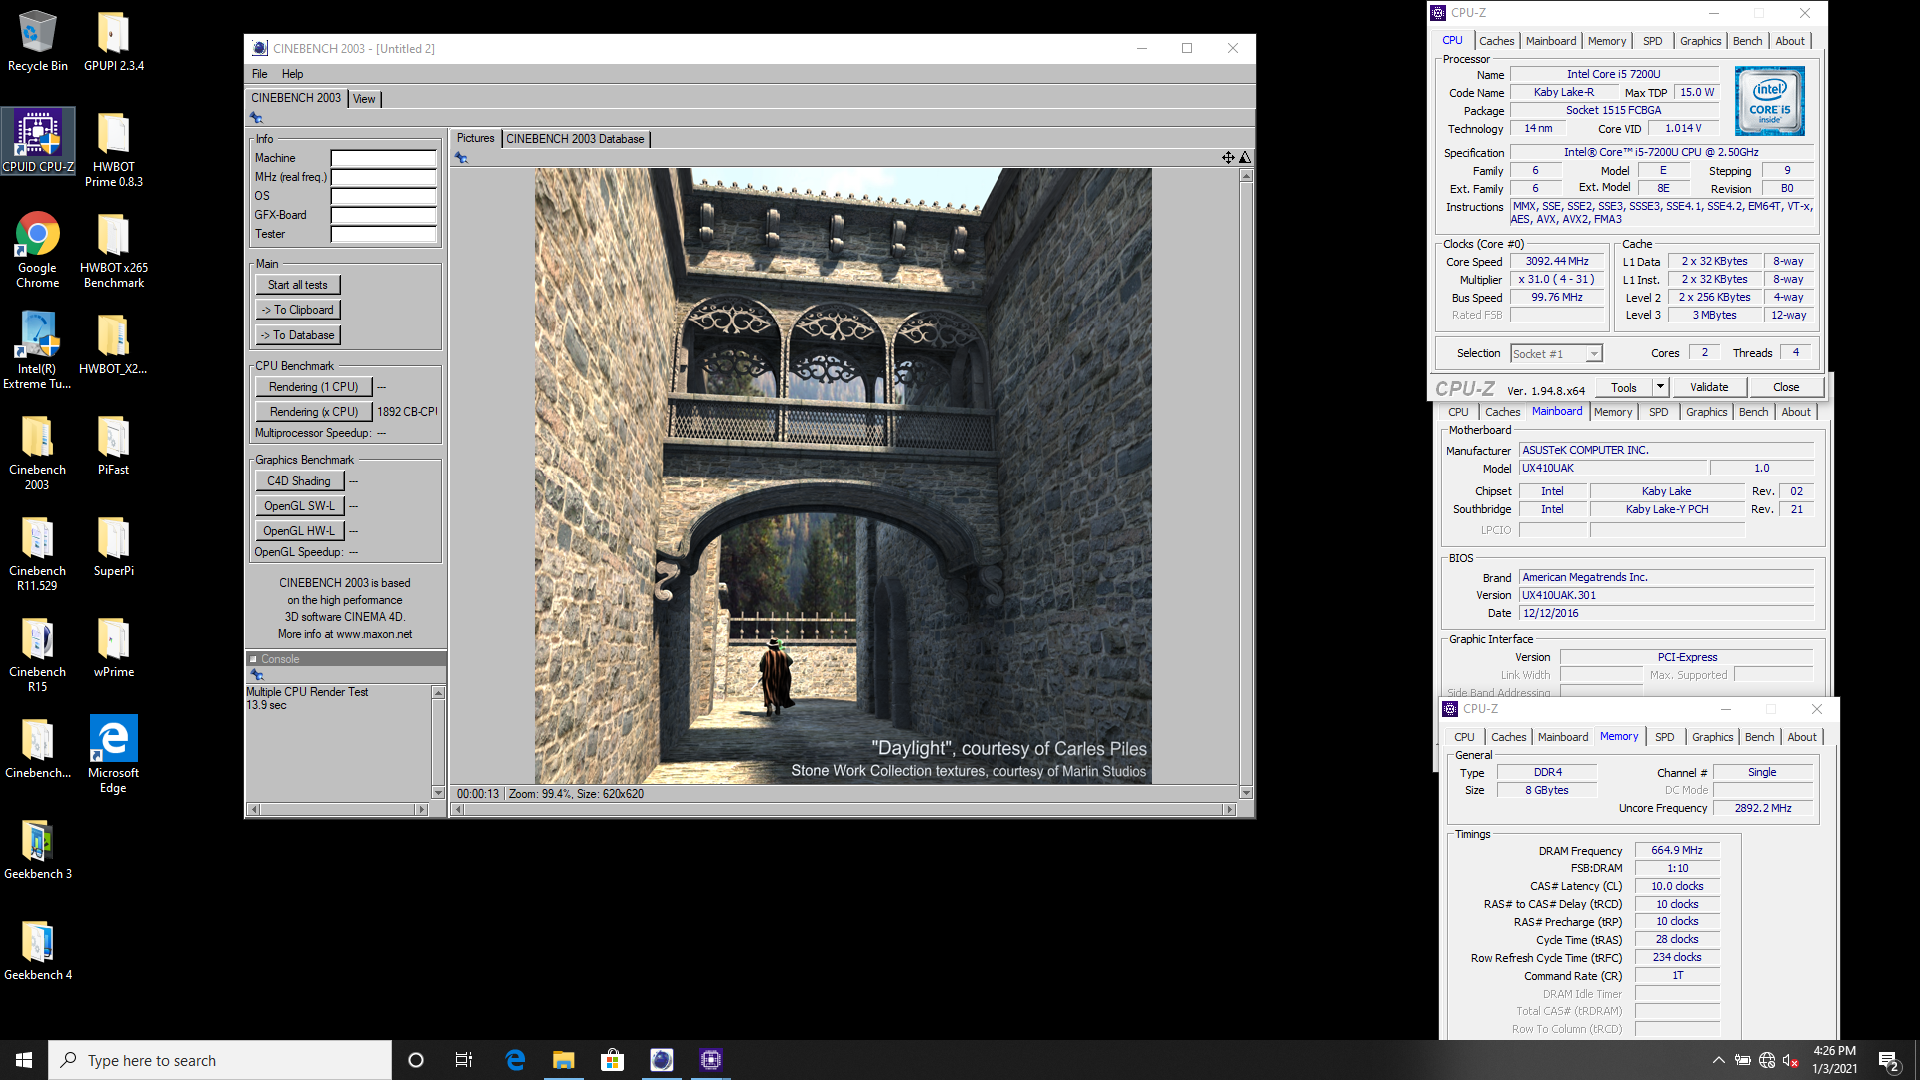Click the Tester input field
The height and width of the screenshot is (1080, 1920).
click(383, 234)
